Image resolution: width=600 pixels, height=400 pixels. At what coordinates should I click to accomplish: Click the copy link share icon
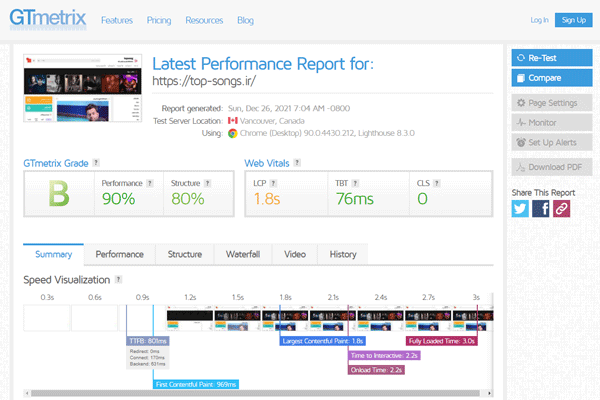(x=562, y=208)
